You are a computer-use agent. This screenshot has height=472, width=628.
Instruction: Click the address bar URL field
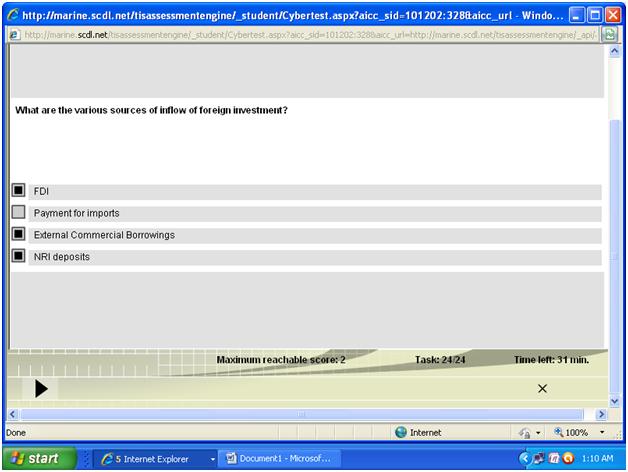point(310,35)
